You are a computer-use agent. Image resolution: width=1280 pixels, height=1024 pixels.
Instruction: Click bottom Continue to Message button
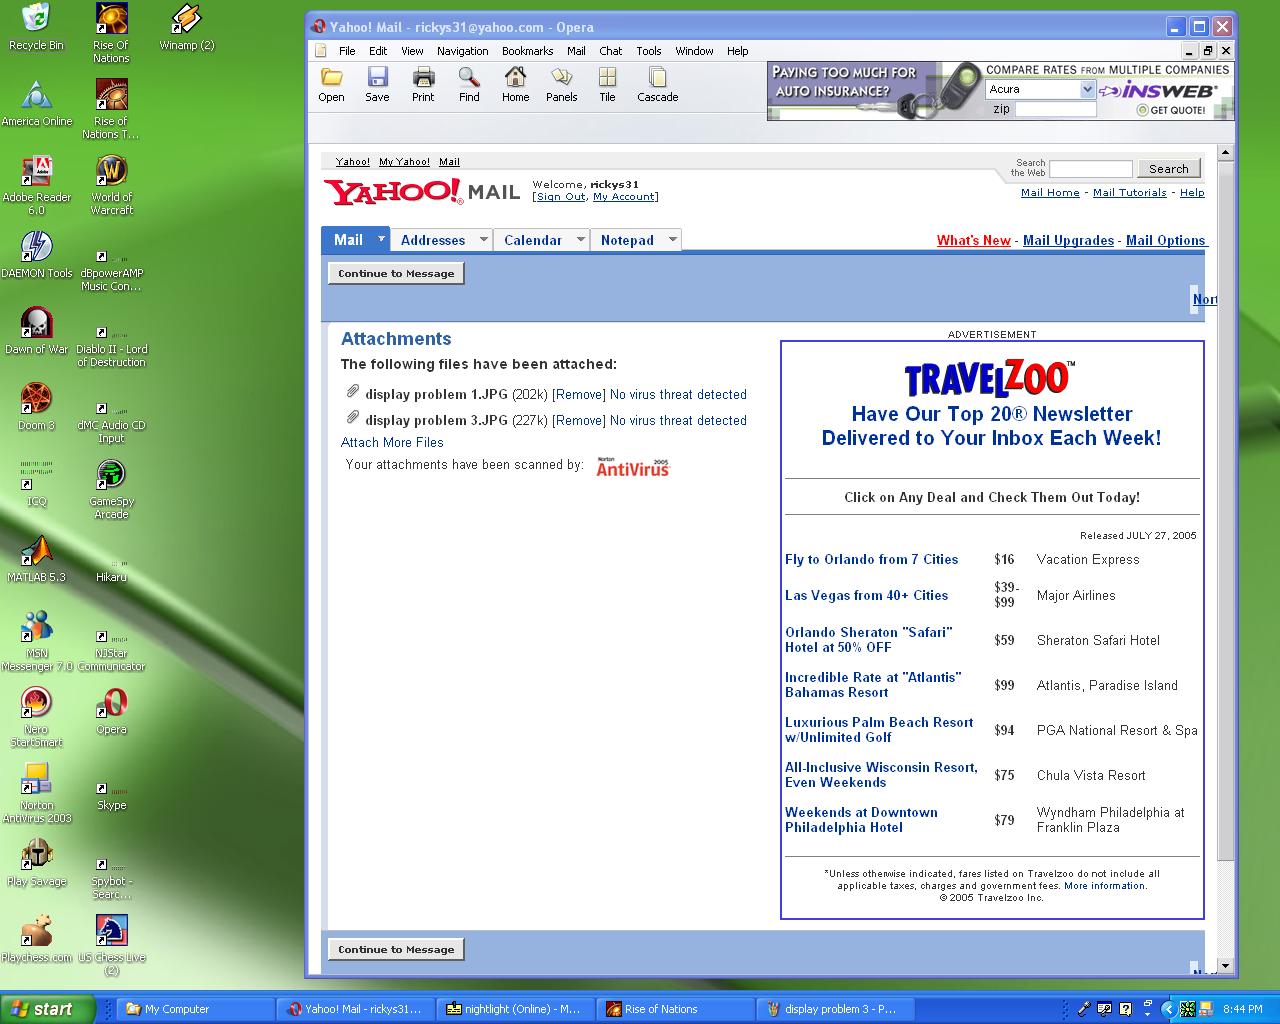tap(396, 949)
